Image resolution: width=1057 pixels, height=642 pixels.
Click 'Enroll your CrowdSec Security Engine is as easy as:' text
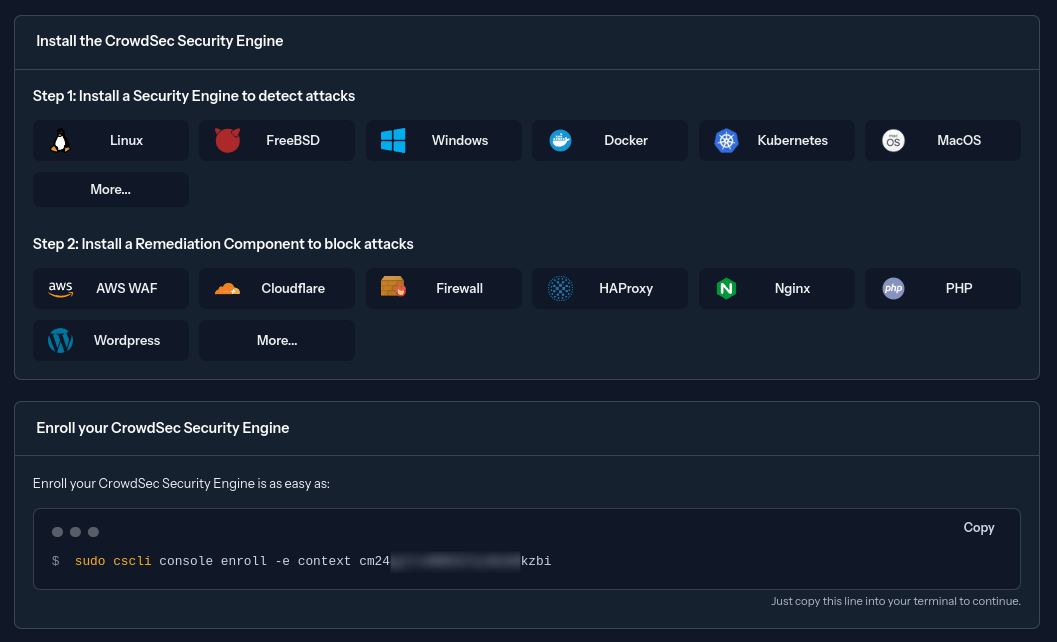[181, 484]
